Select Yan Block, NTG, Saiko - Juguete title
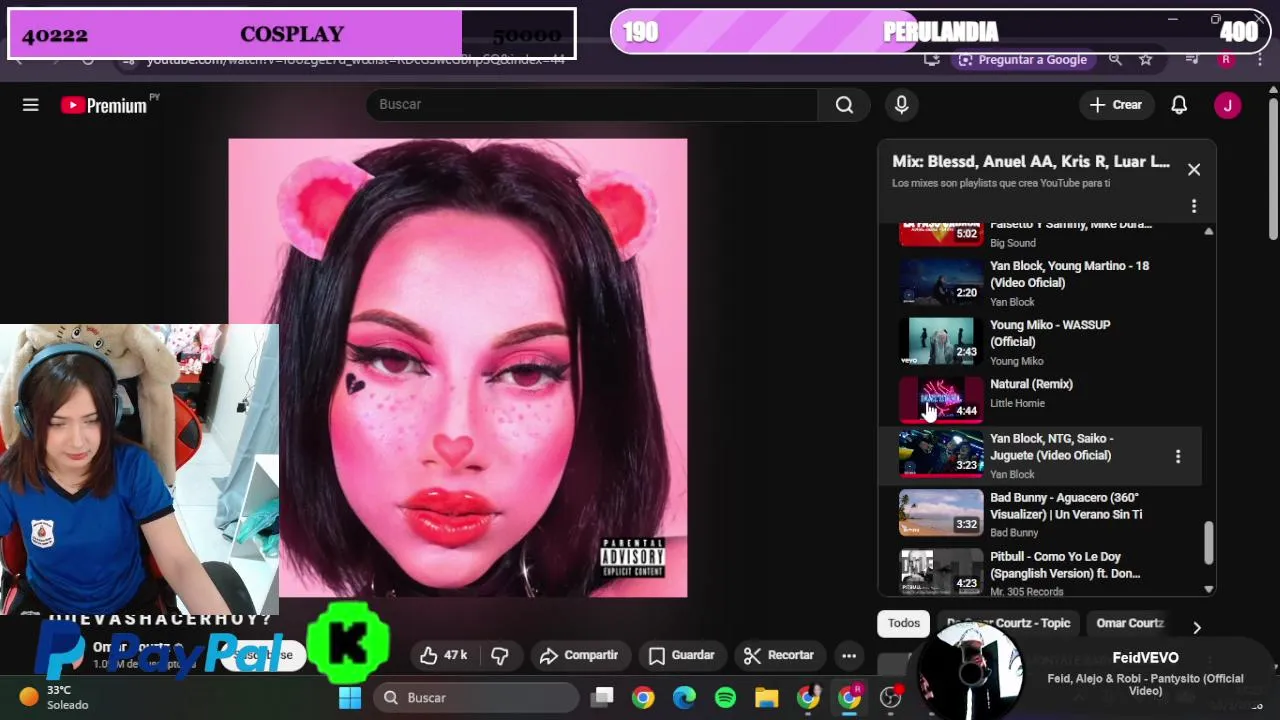This screenshot has height=720, width=1280. click(1051, 447)
